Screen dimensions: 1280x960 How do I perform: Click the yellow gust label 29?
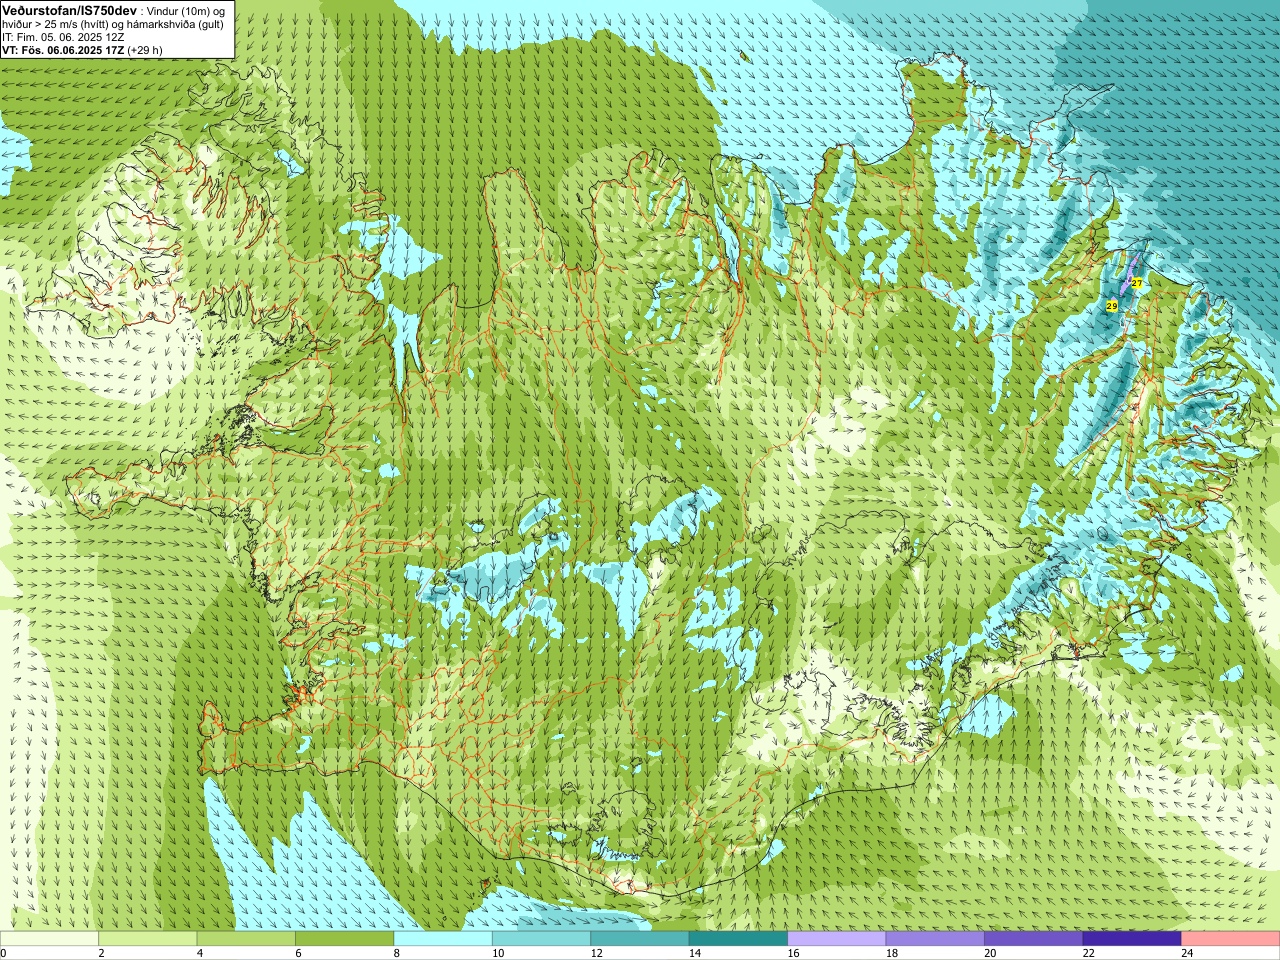(x=1112, y=305)
